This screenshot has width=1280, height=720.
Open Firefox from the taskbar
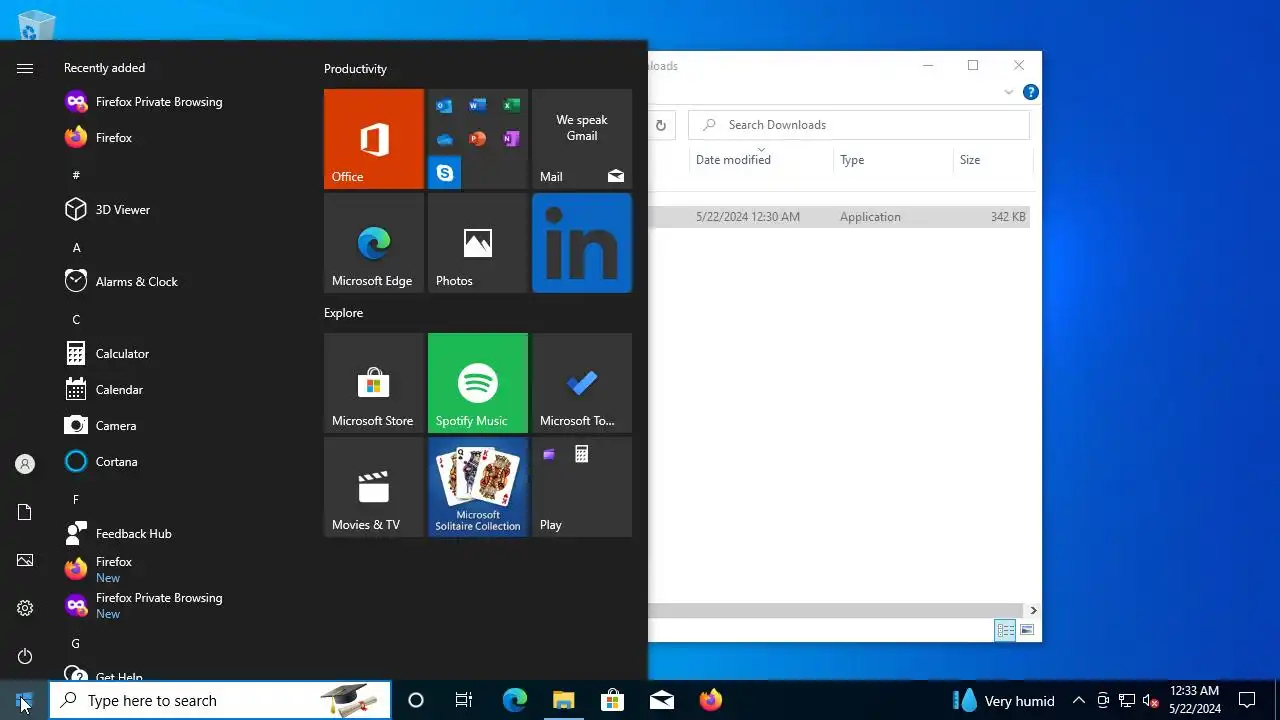[x=711, y=700]
